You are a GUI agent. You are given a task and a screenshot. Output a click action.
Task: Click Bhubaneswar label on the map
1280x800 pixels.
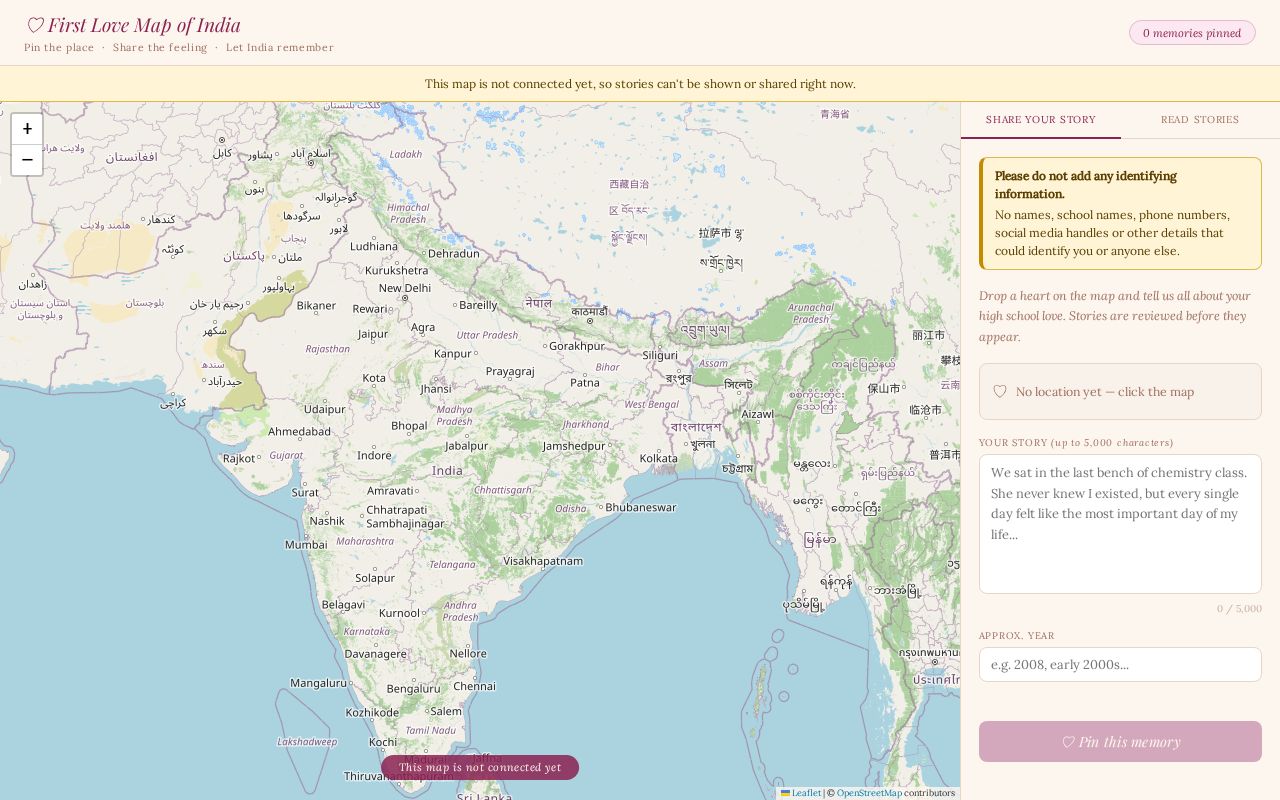tap(641, 507)
